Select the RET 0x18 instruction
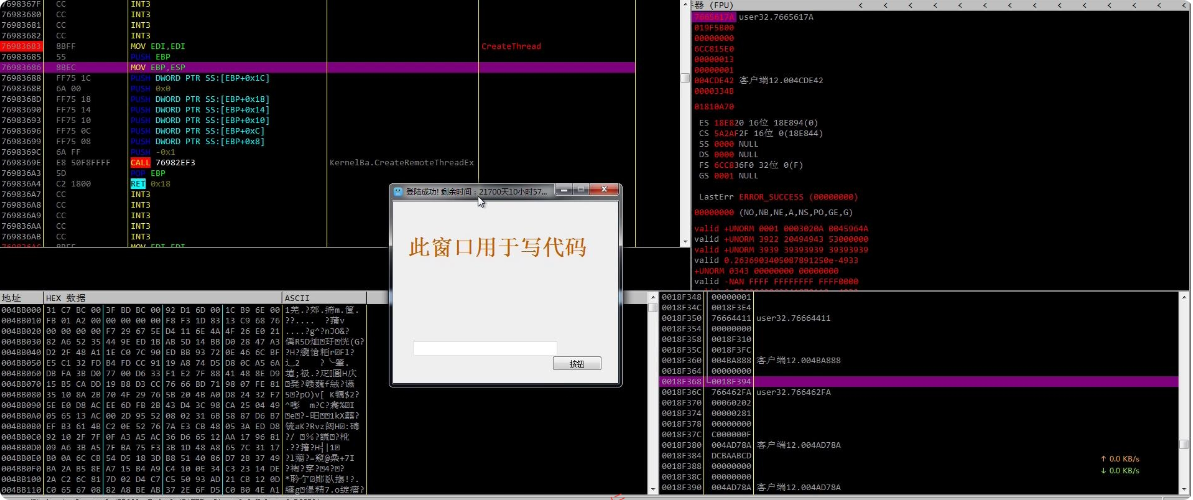This screenshot has width=1193, height=500. click(150, 183)
